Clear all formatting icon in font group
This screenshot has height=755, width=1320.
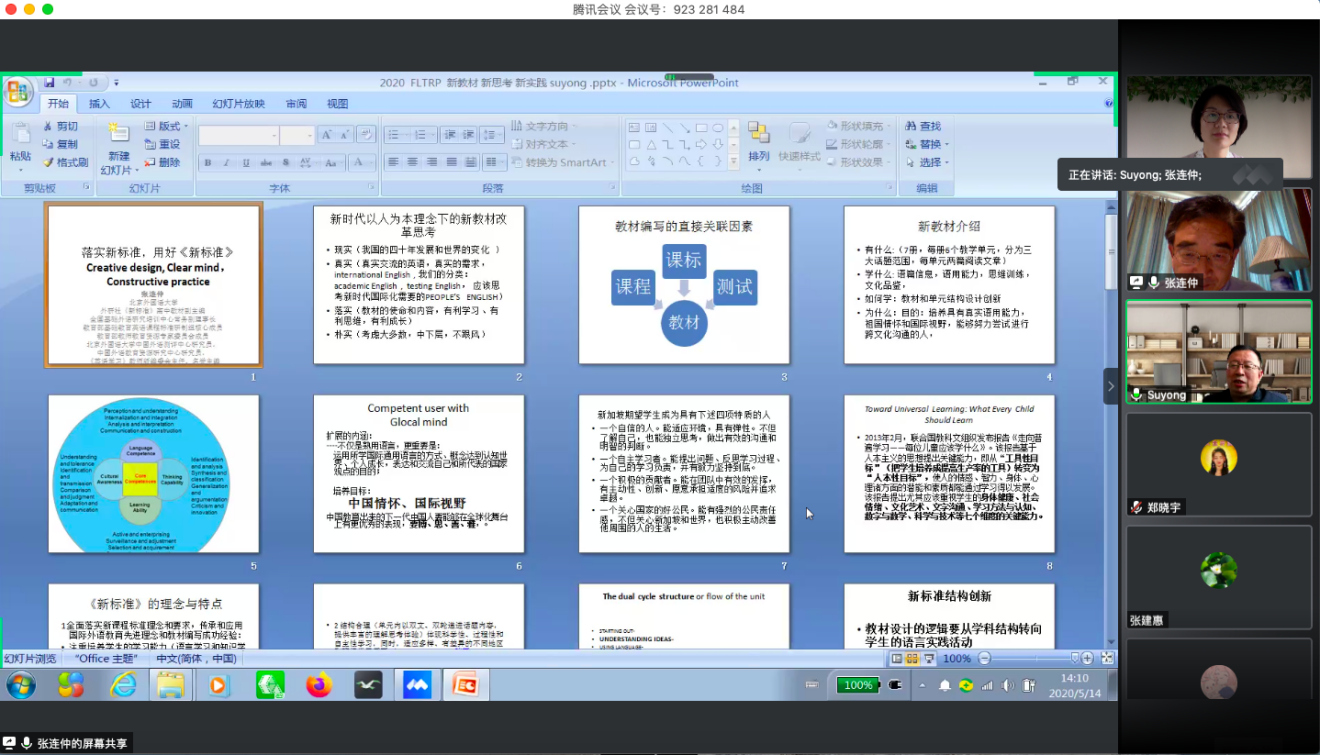(x=366, y=135)
